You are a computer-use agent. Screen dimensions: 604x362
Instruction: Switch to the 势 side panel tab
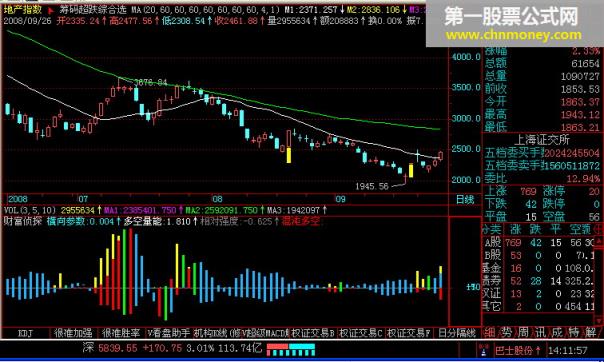[x=507, y=332]
